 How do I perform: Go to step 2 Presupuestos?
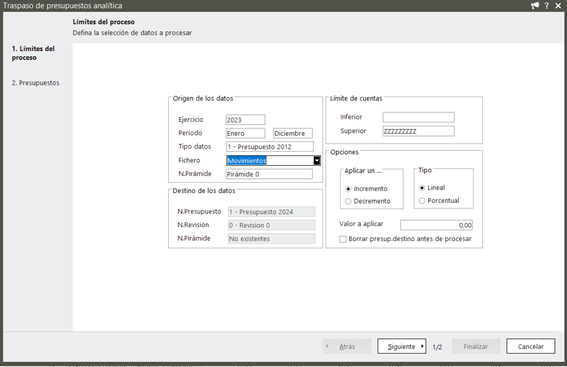(x=35, y=83)
